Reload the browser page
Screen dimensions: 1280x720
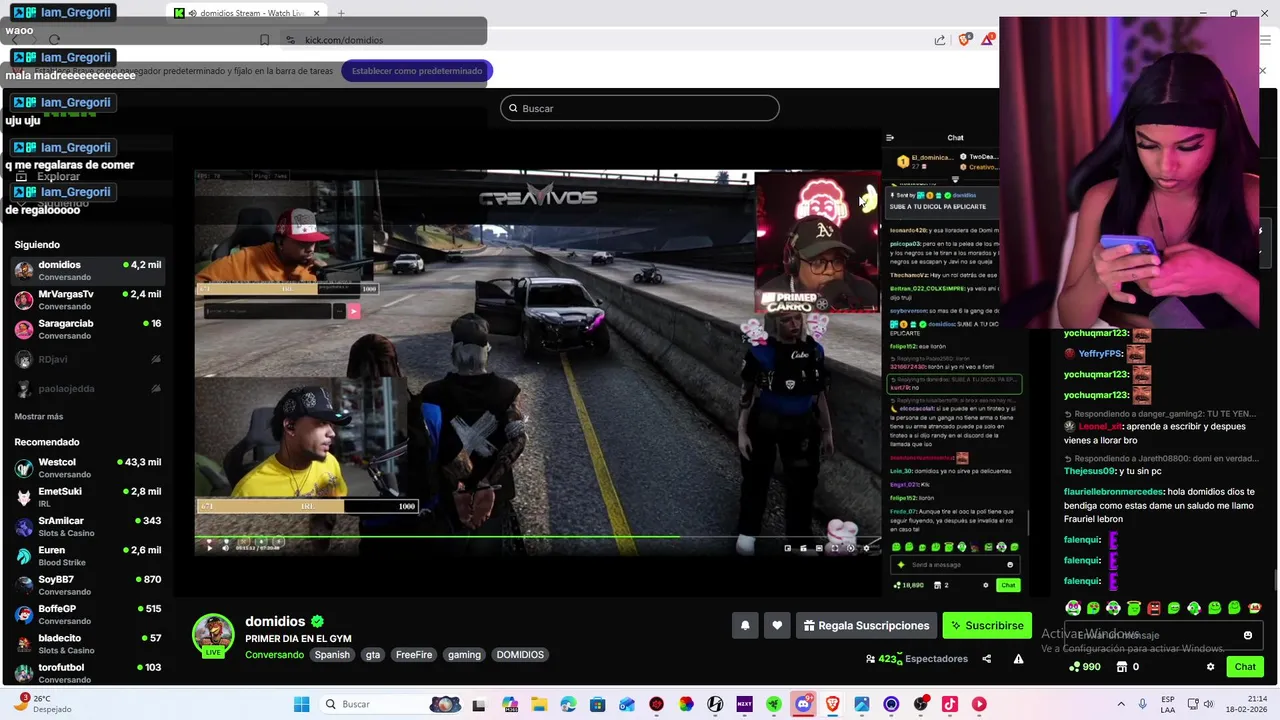tap(54, 40)
